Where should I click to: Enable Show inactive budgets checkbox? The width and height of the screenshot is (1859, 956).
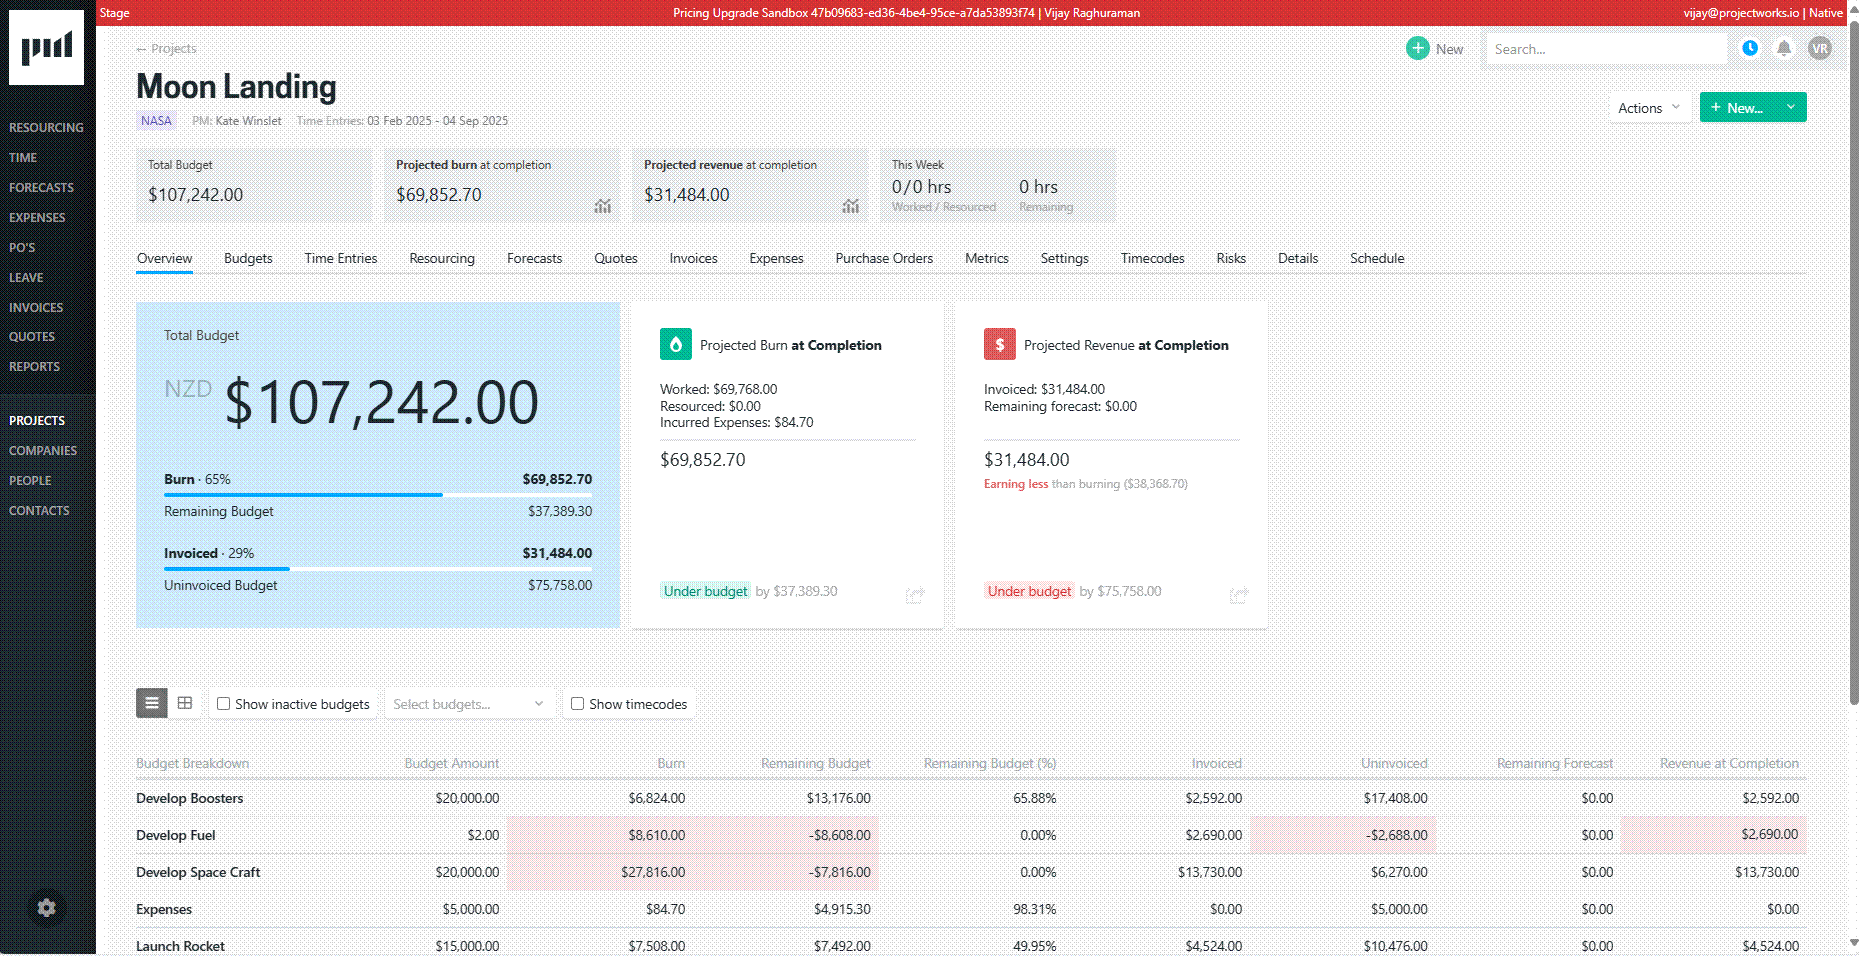coord(224,704)
